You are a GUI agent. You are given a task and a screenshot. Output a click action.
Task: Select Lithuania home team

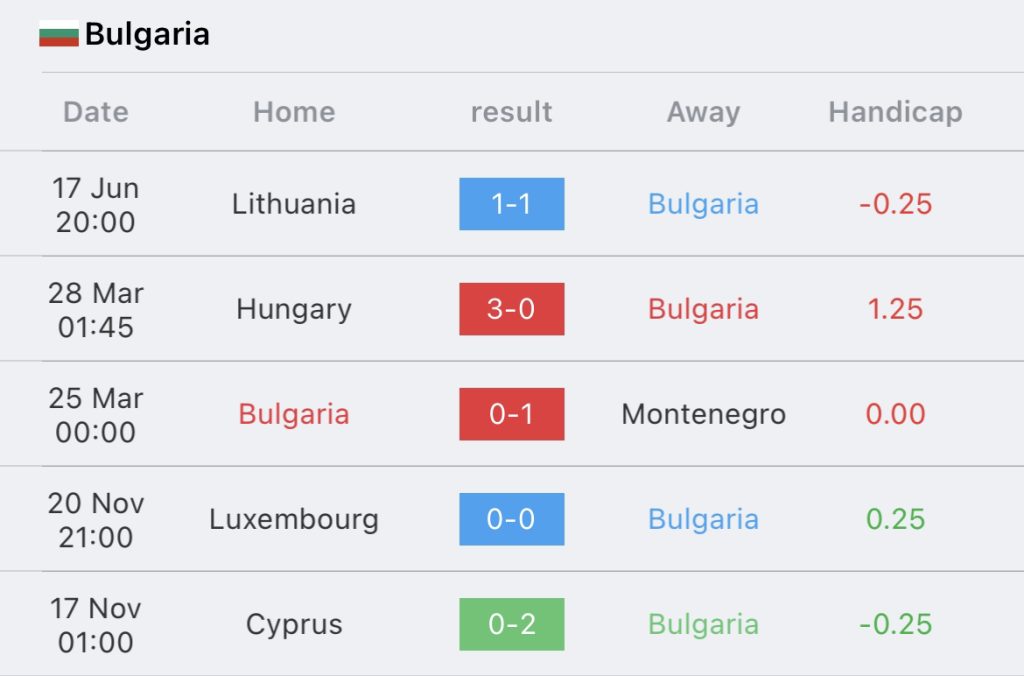[294, 204]
